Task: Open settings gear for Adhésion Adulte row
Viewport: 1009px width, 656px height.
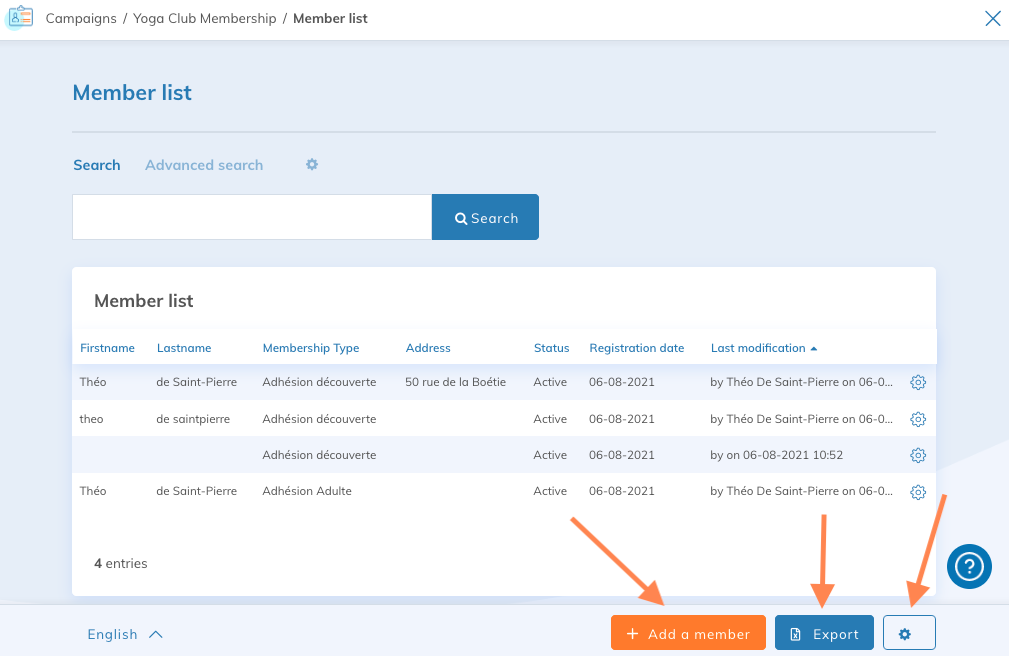Action: (x=918, y=492)
